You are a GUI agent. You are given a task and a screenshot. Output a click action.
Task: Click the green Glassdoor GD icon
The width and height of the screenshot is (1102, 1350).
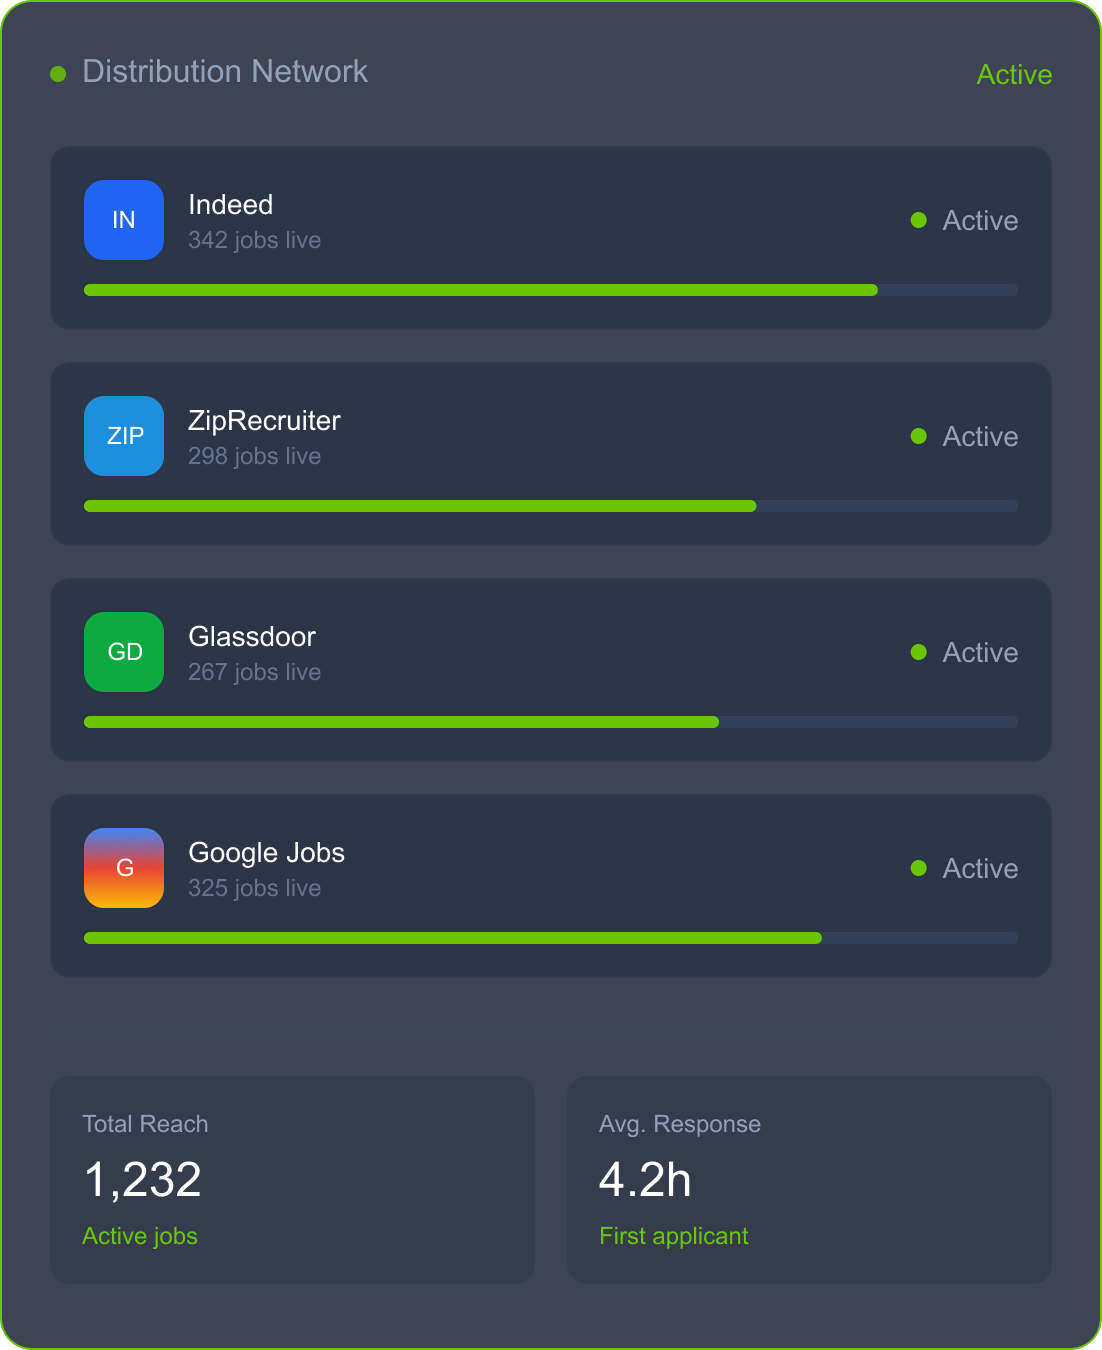coord(124,652)
